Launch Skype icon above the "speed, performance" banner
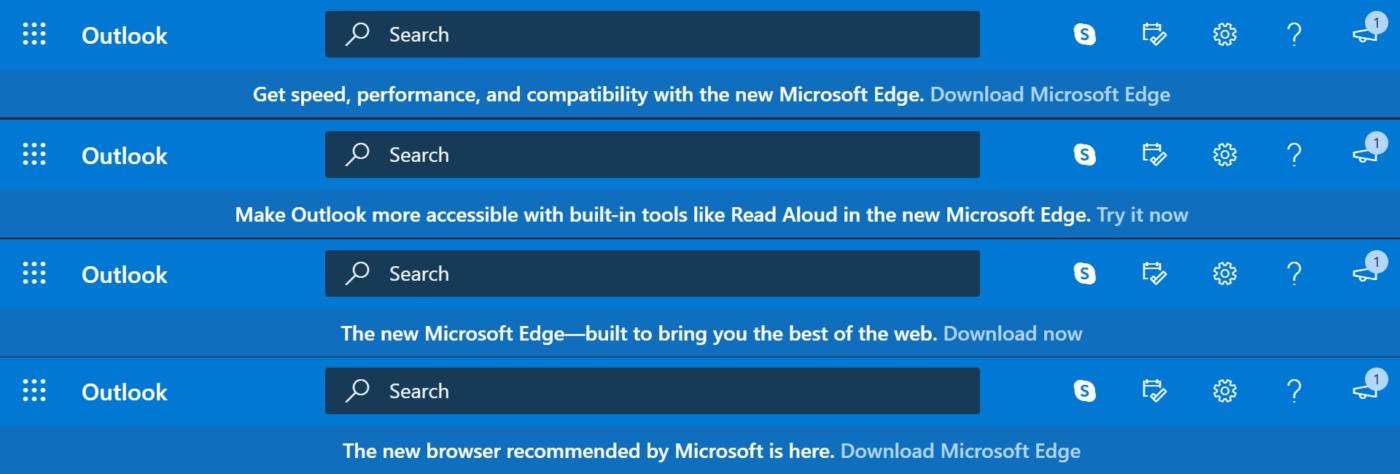 (1084, 35)
